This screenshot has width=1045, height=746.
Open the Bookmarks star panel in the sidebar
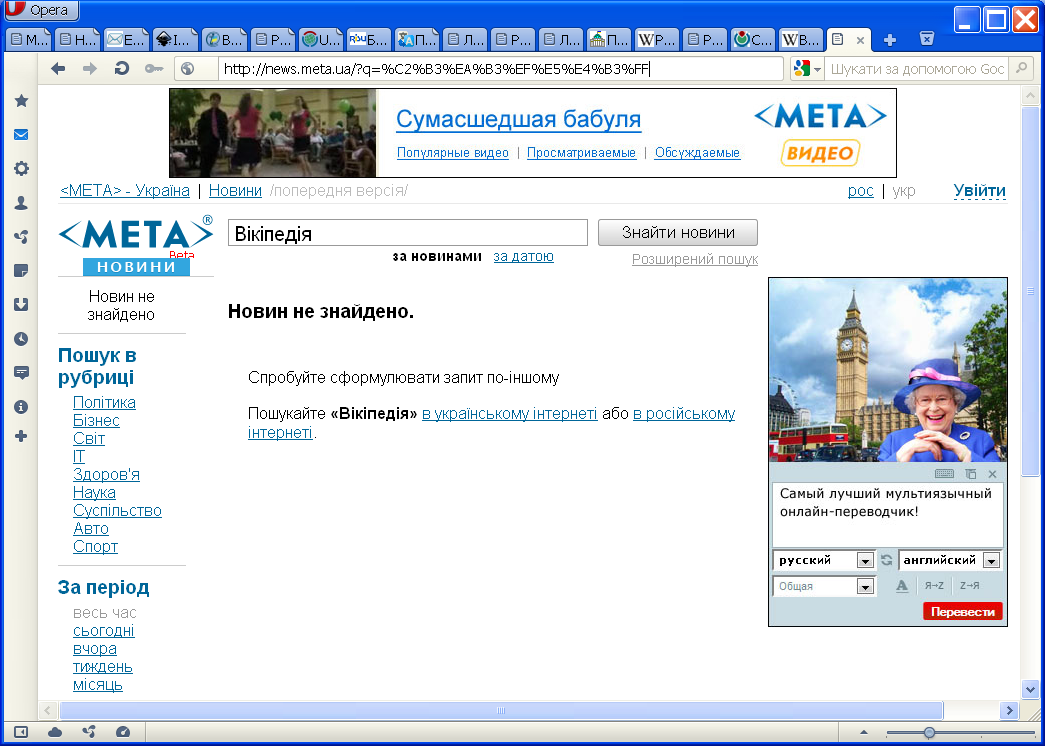tap(20, 101)
